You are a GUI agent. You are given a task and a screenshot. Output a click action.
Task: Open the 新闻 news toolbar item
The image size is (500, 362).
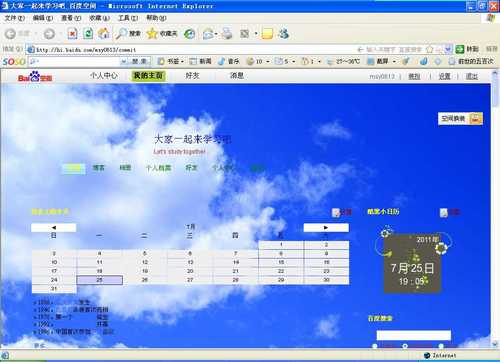(200, 61)
